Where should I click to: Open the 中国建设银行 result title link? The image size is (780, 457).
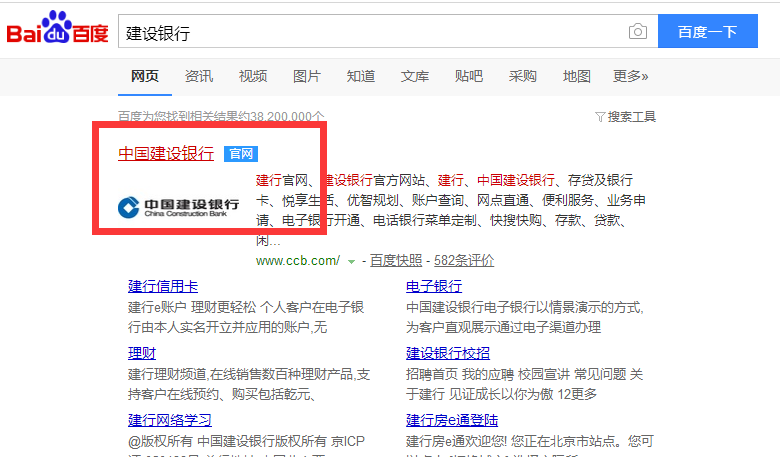pyautogui.click(x=166, y=154)
